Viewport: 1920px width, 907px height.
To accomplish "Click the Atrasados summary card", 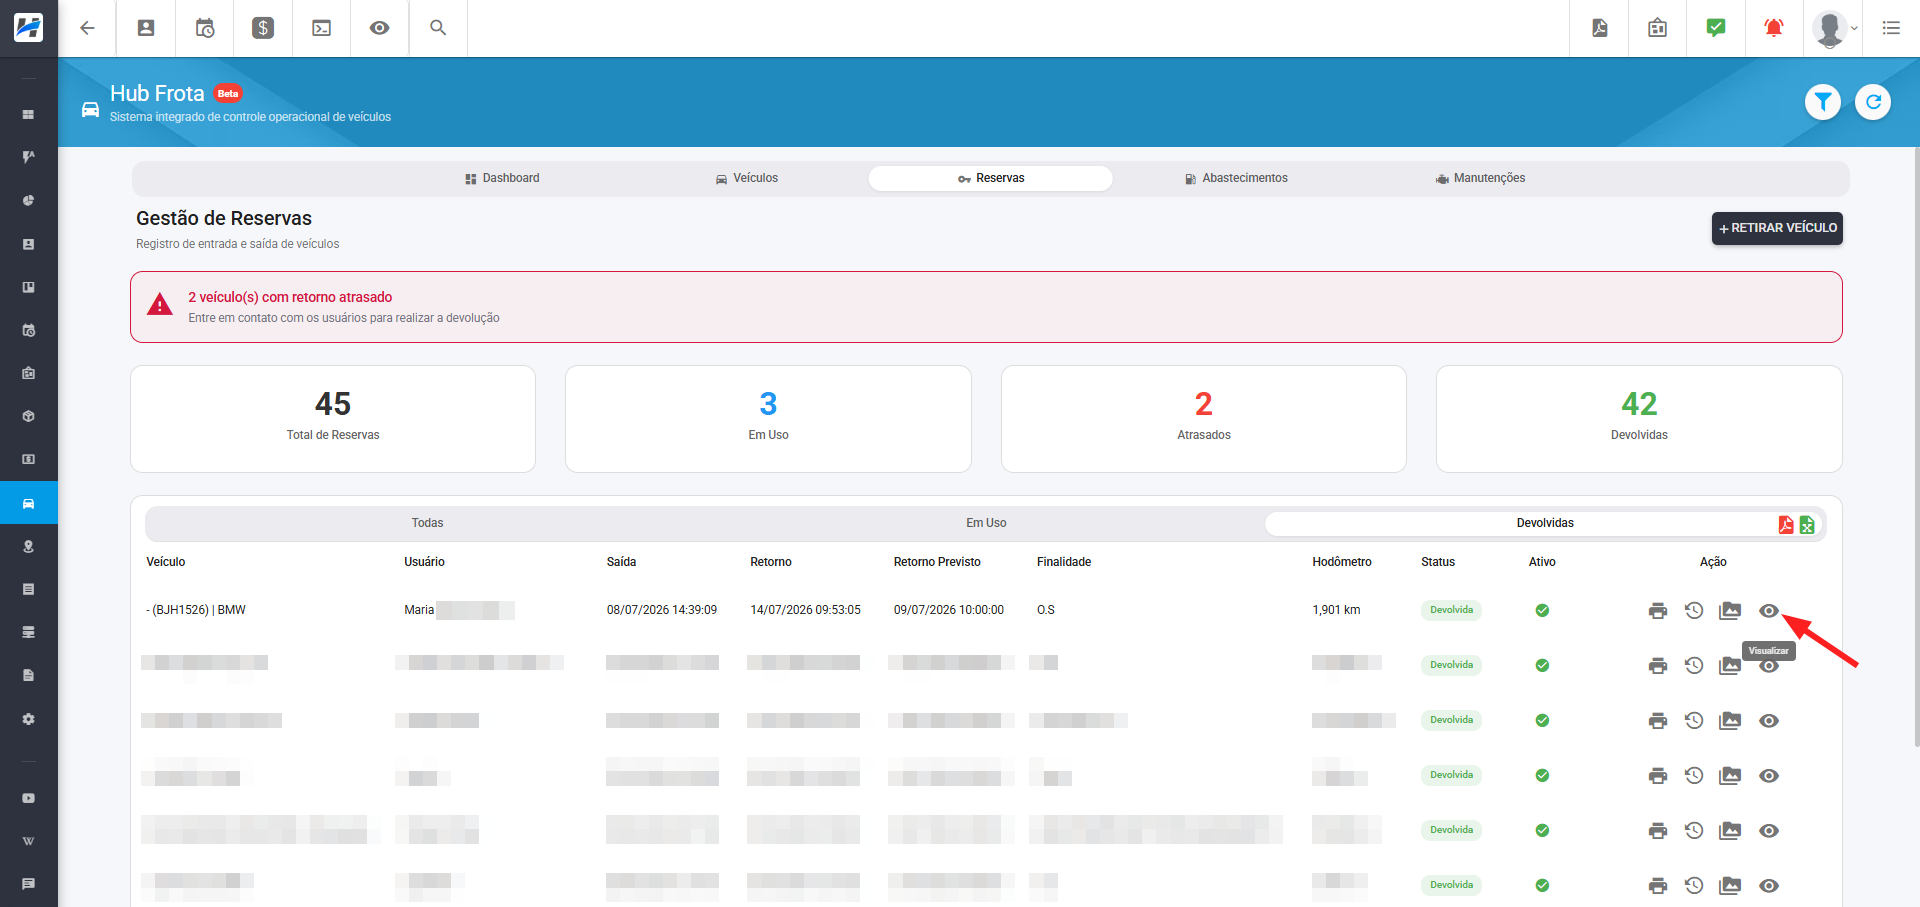I will (1204, 419).
